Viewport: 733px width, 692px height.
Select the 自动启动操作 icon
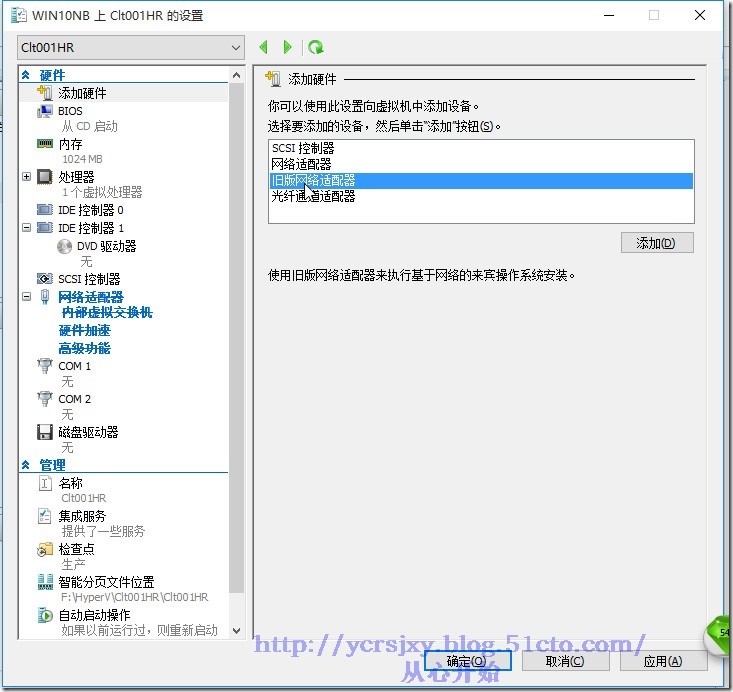(45, 615)
